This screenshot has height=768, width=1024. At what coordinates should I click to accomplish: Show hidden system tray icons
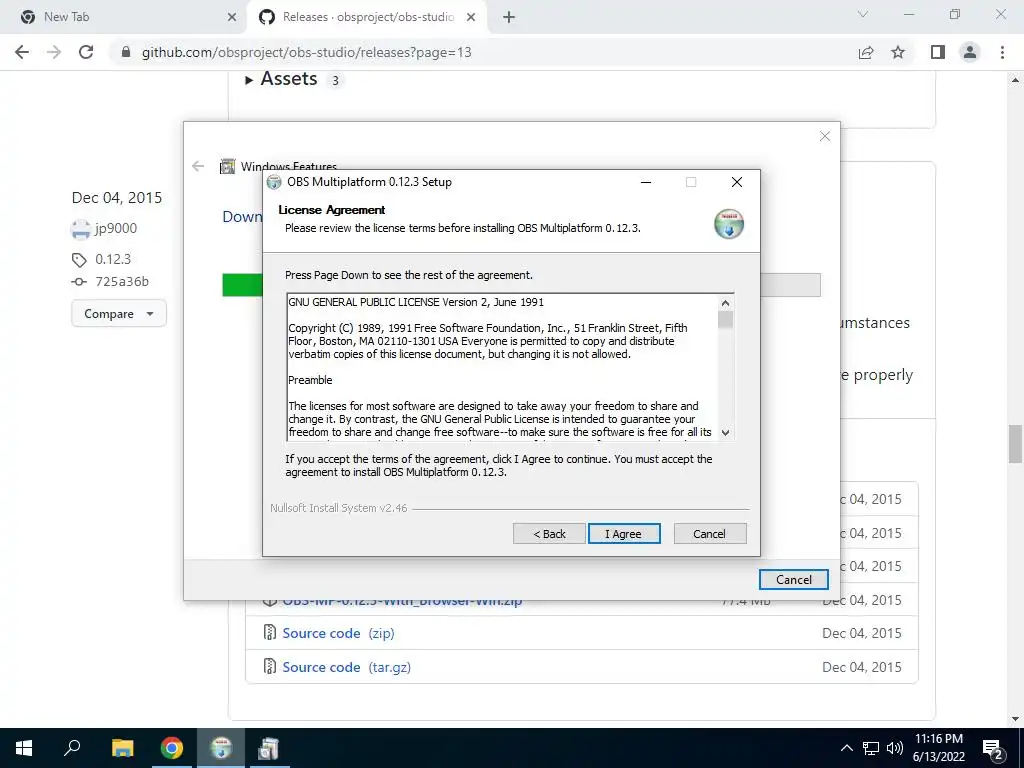coord(846,748)
